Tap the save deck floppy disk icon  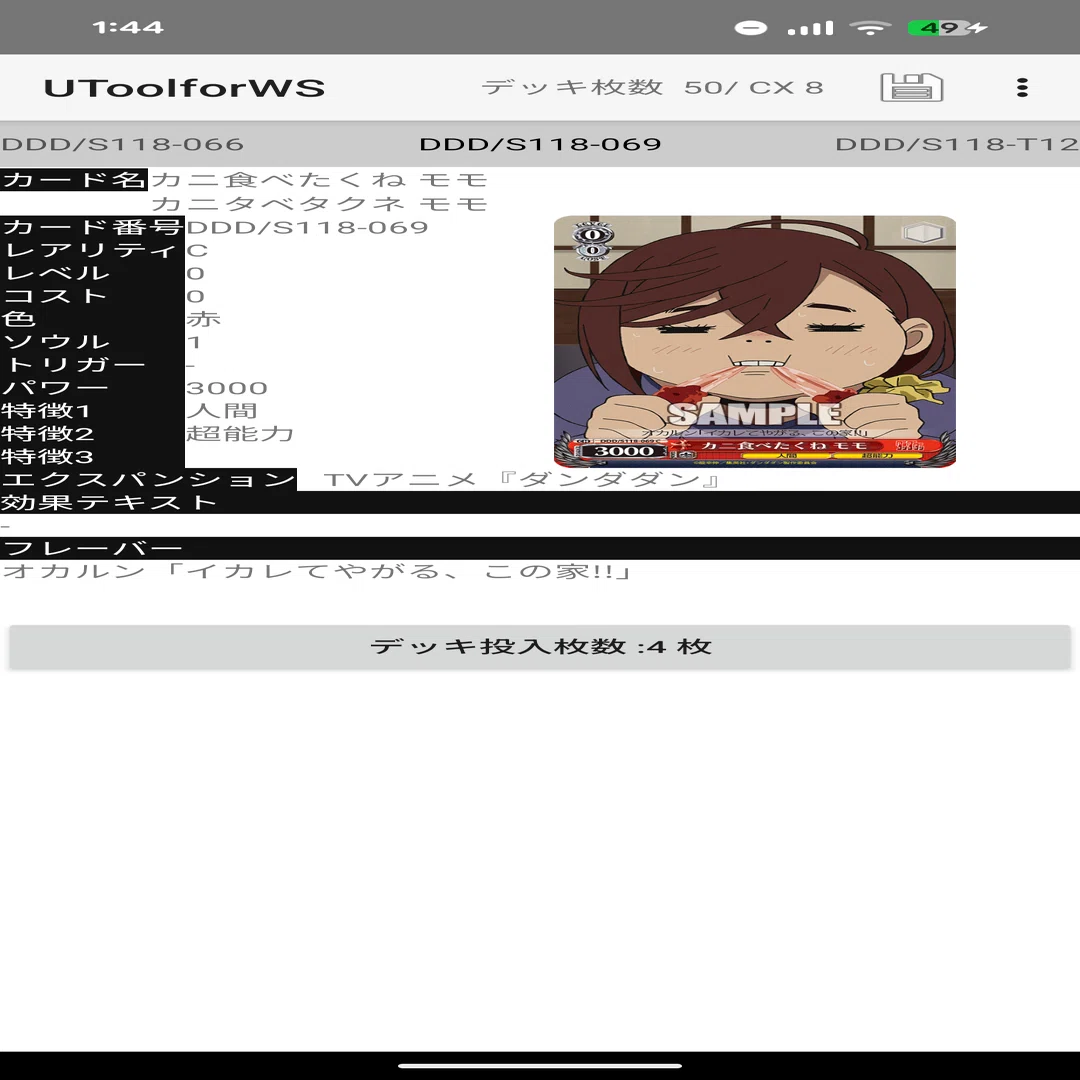click(911, 87)
